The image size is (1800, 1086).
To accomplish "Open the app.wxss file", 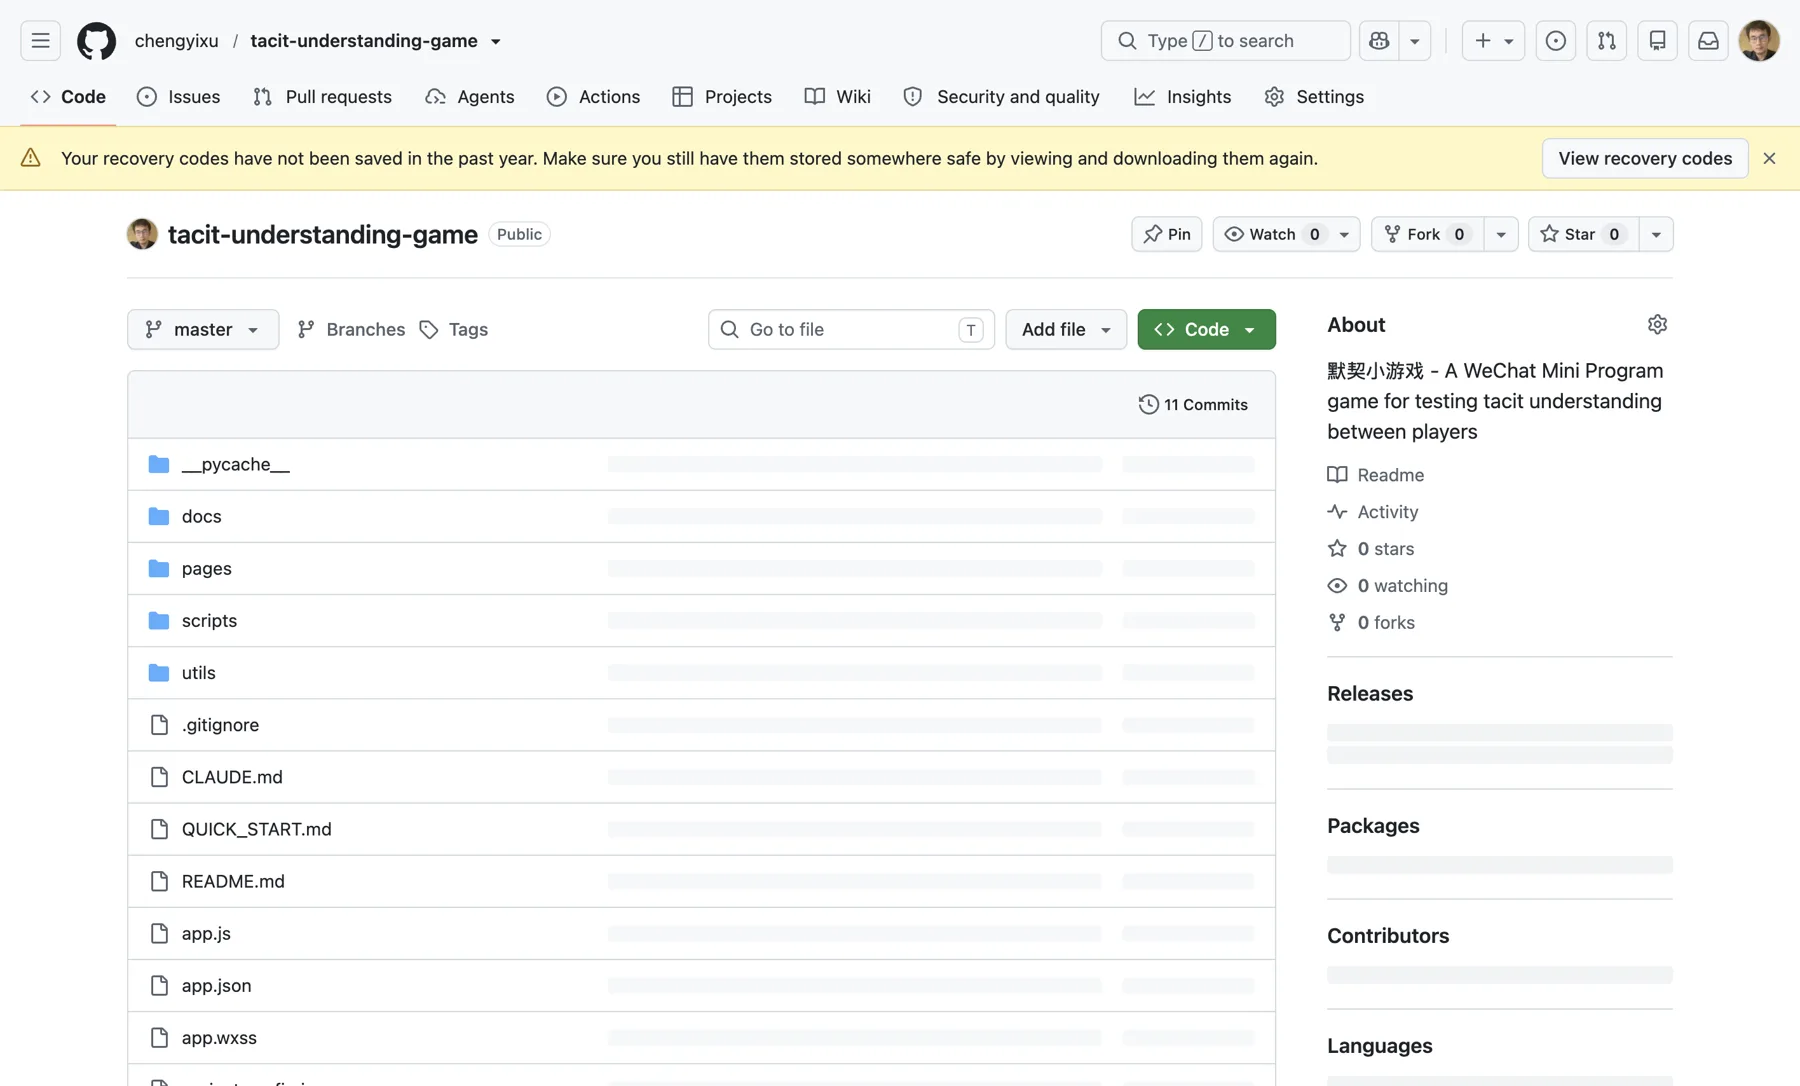I will (x=219, y=1037).
